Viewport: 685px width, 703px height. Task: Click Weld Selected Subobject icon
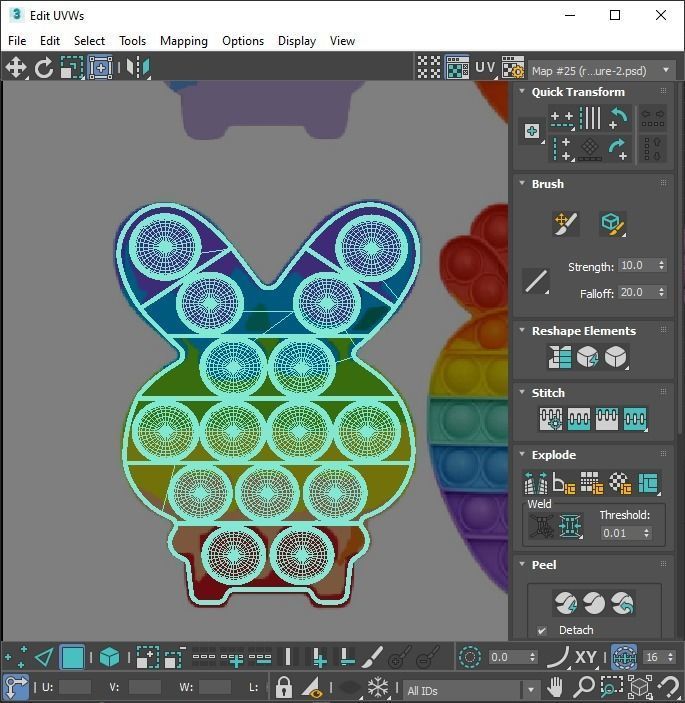click(571, 525)
